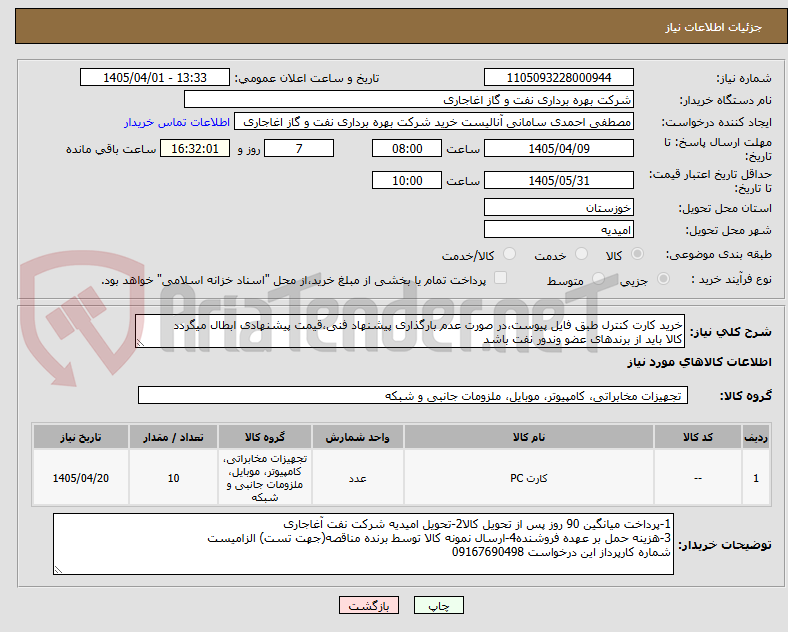Image resolution: width=788 pixels, height=632 pixels.
Task: Choose the متوسط purchase process option
Action: (598, 278)
